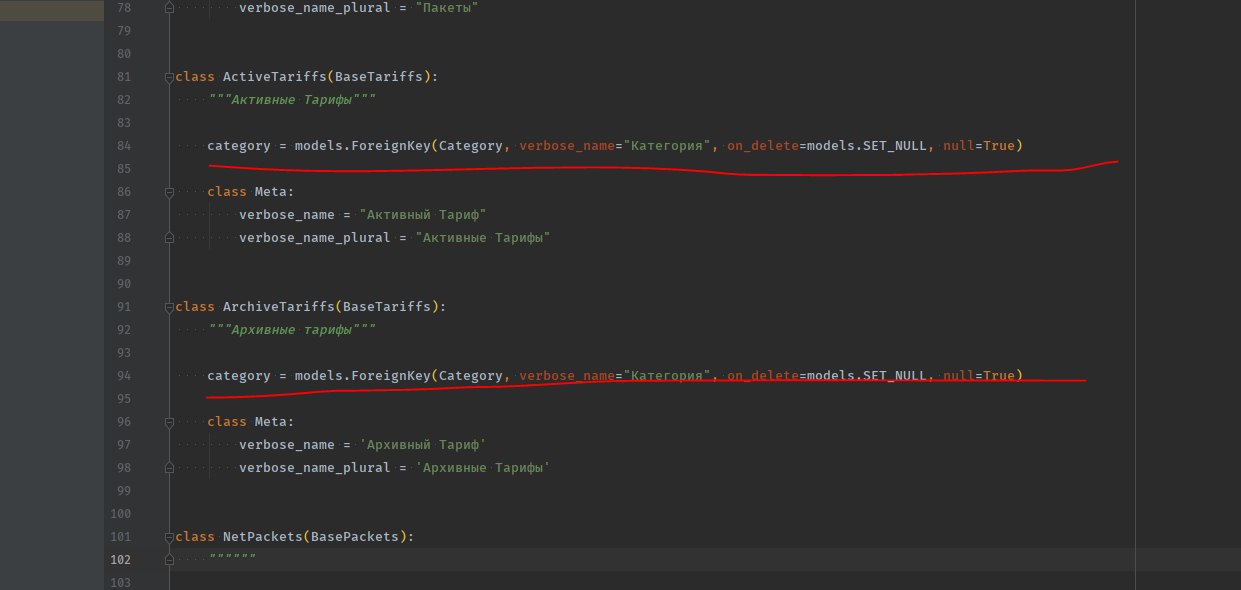Click models.ForeignKey on line 84
The height and width of the screenshot is (590, 1241).
click(x=363, y=146)
